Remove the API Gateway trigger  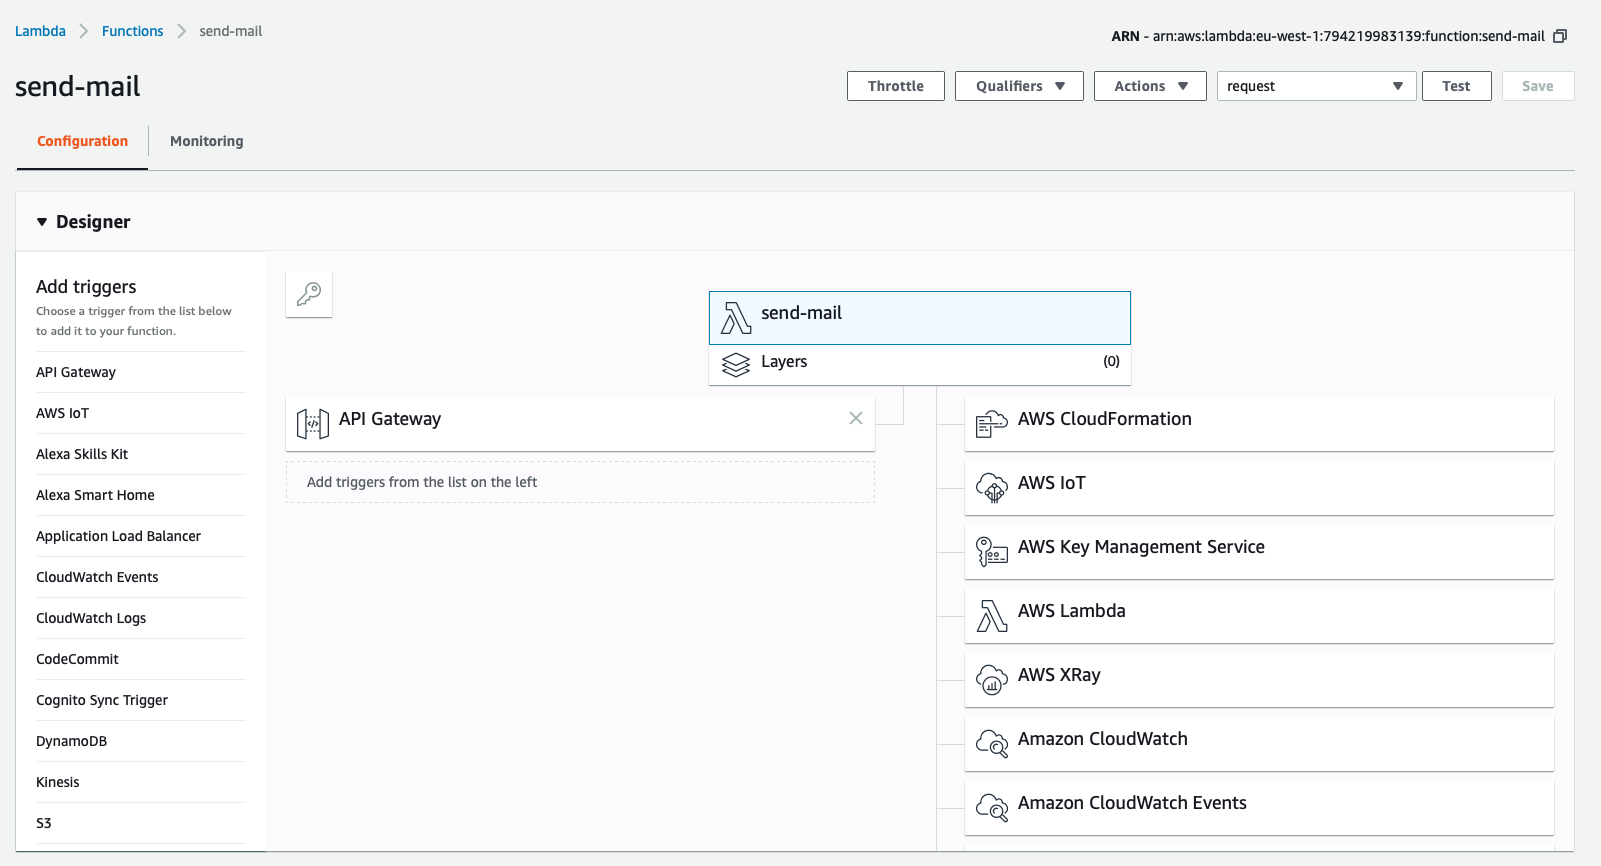coord(856,418)
